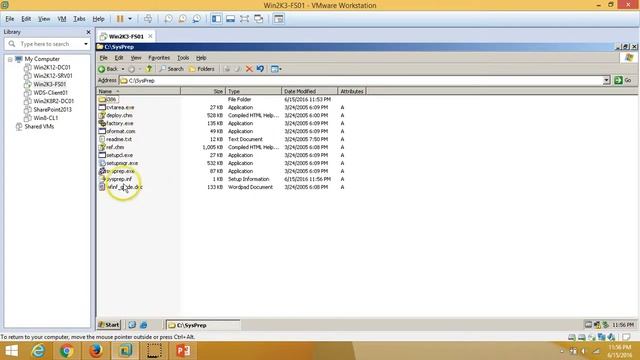640x360 pixels.
Task: Open Chrome from the host taskbar
Action: [x=67, y=351]
